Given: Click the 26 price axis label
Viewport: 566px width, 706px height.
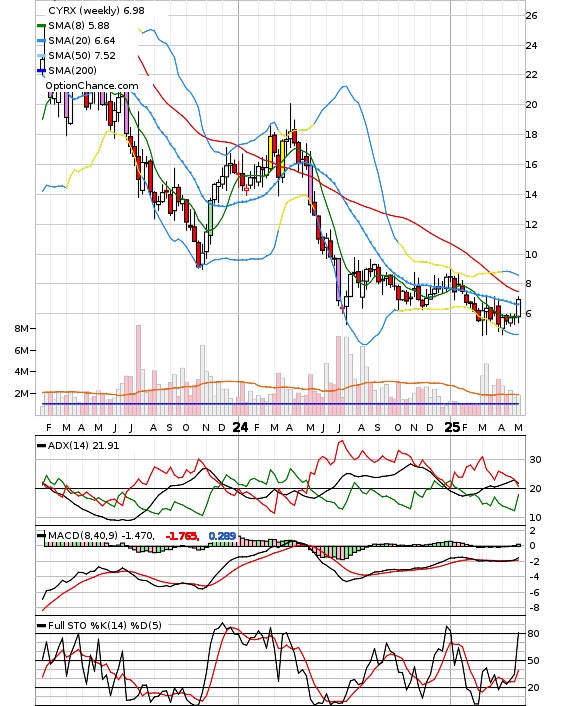Looking at the screenshot, I should click(531, 16).
